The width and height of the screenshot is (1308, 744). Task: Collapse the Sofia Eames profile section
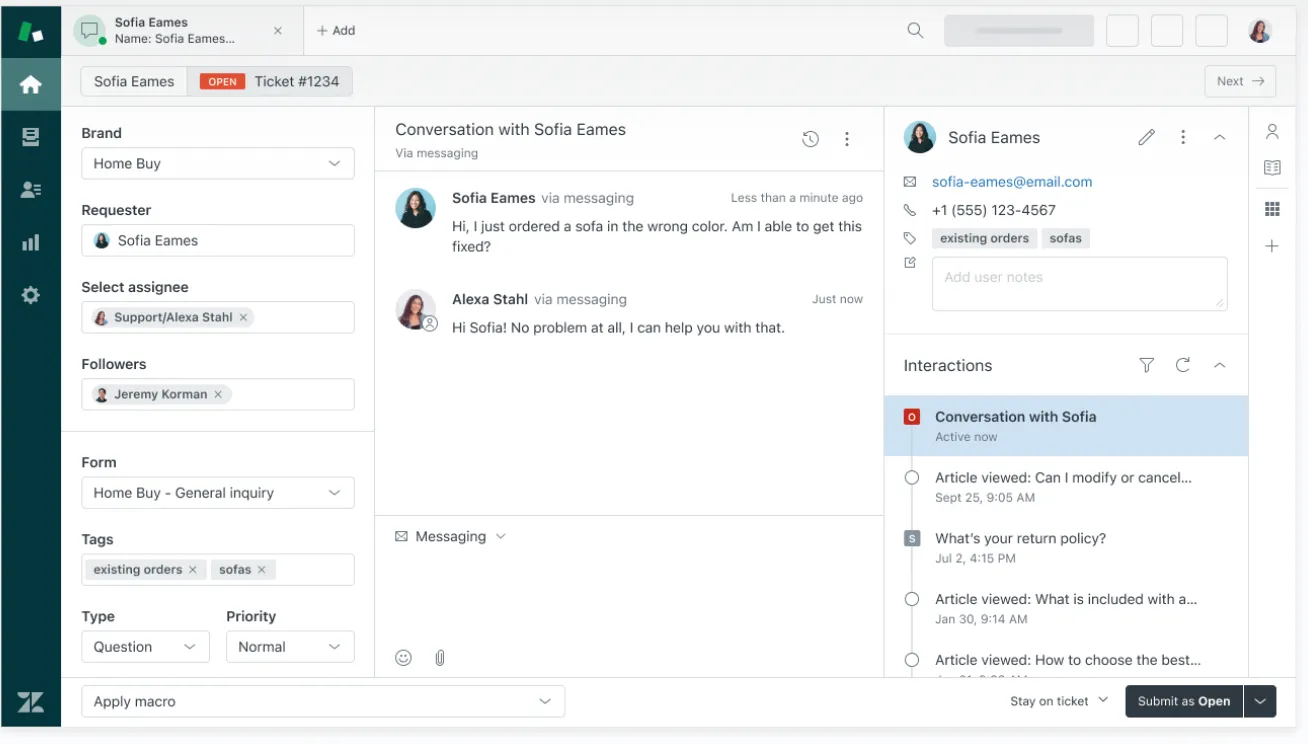1219,137
